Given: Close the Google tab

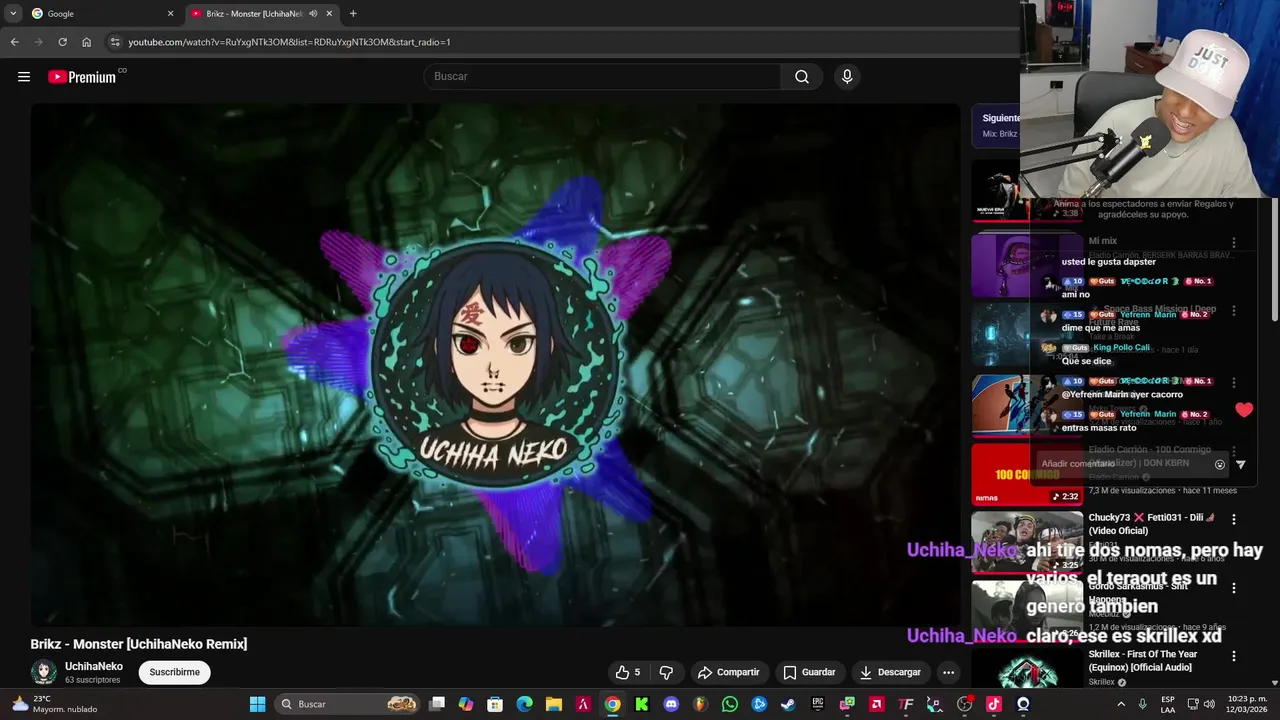Looking at the screenshot, I should pyautogui.click(x=170, y=14).
